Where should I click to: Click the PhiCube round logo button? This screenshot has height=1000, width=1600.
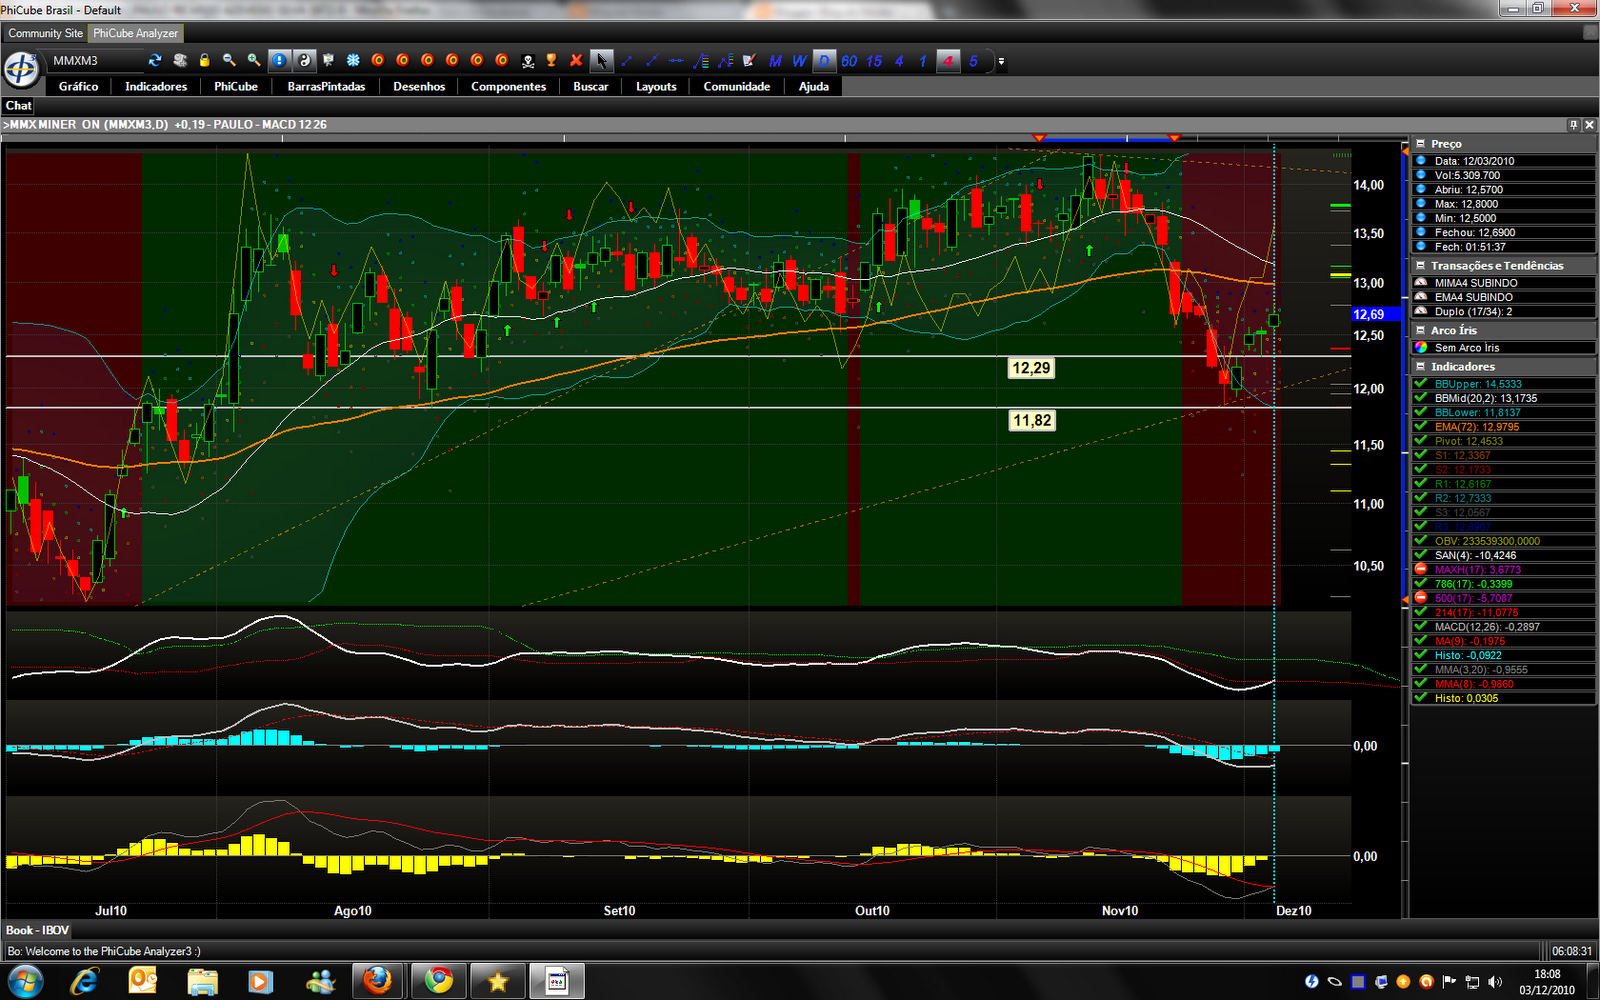tap(22, 70)
